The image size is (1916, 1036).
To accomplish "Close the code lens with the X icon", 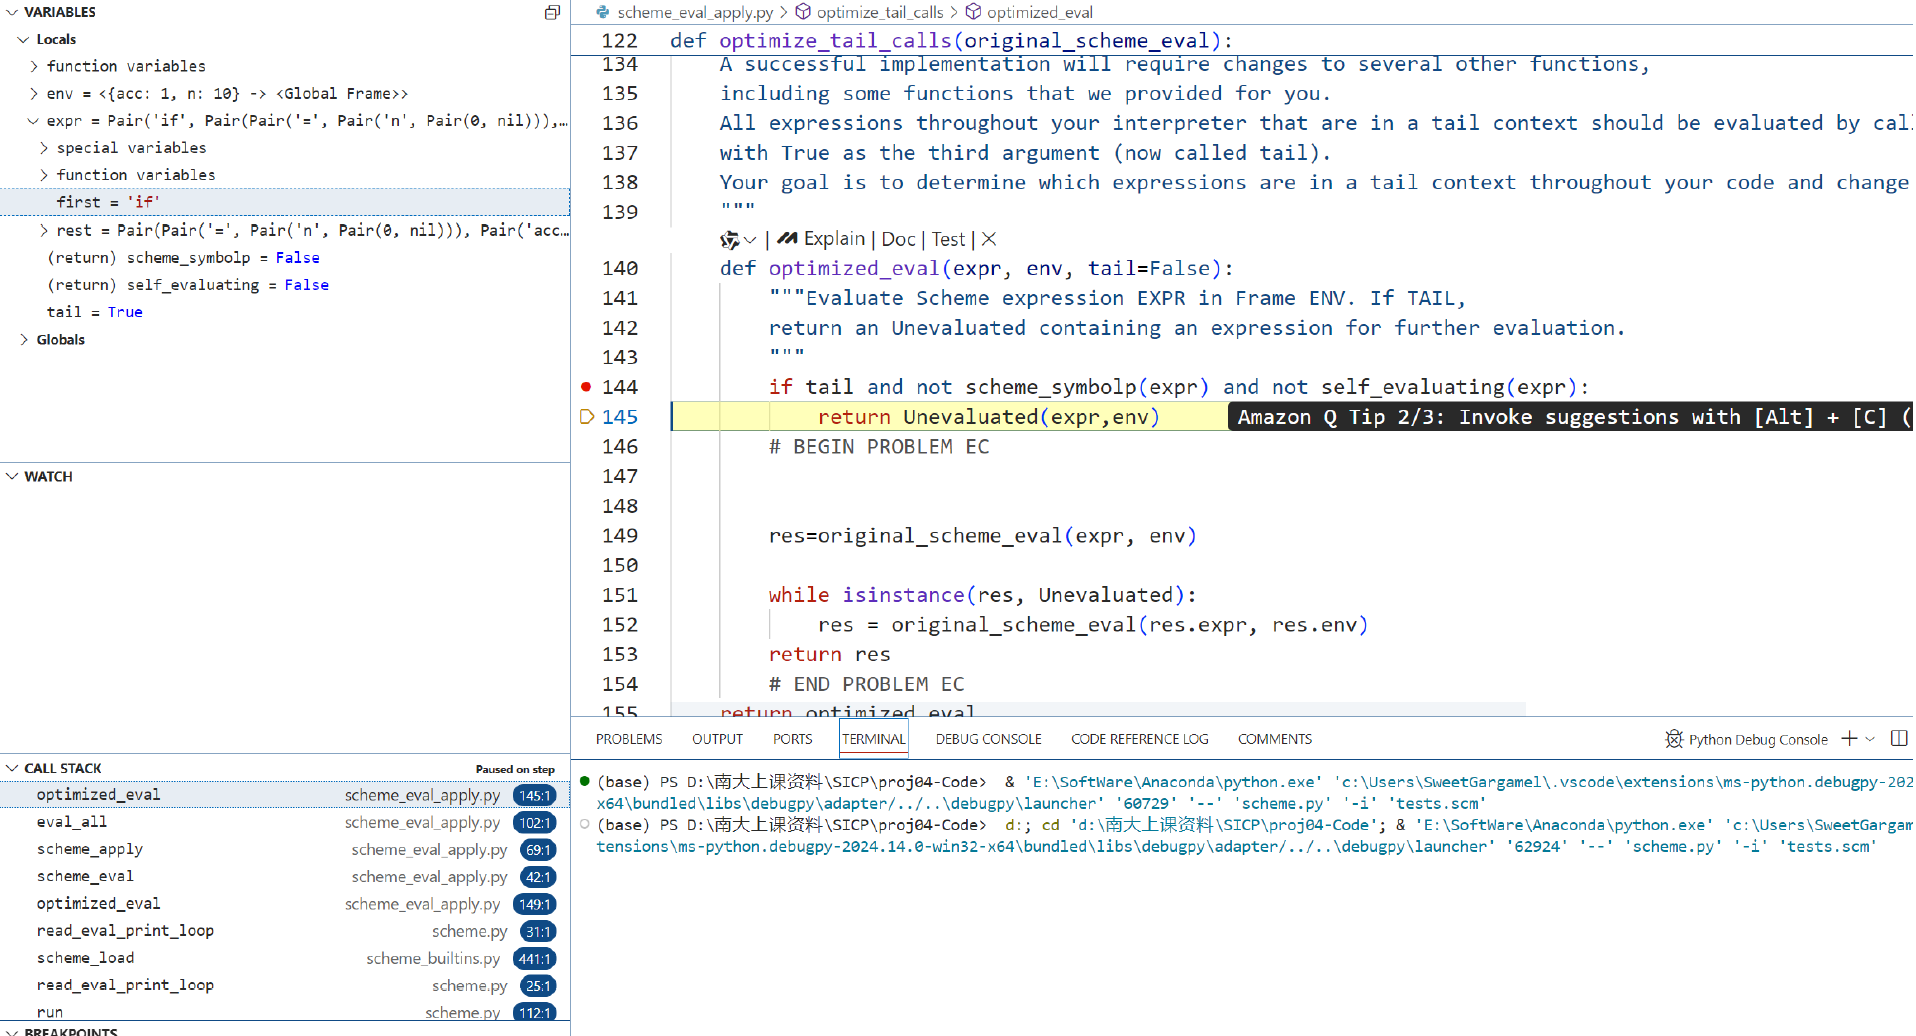I will (989, 239).
